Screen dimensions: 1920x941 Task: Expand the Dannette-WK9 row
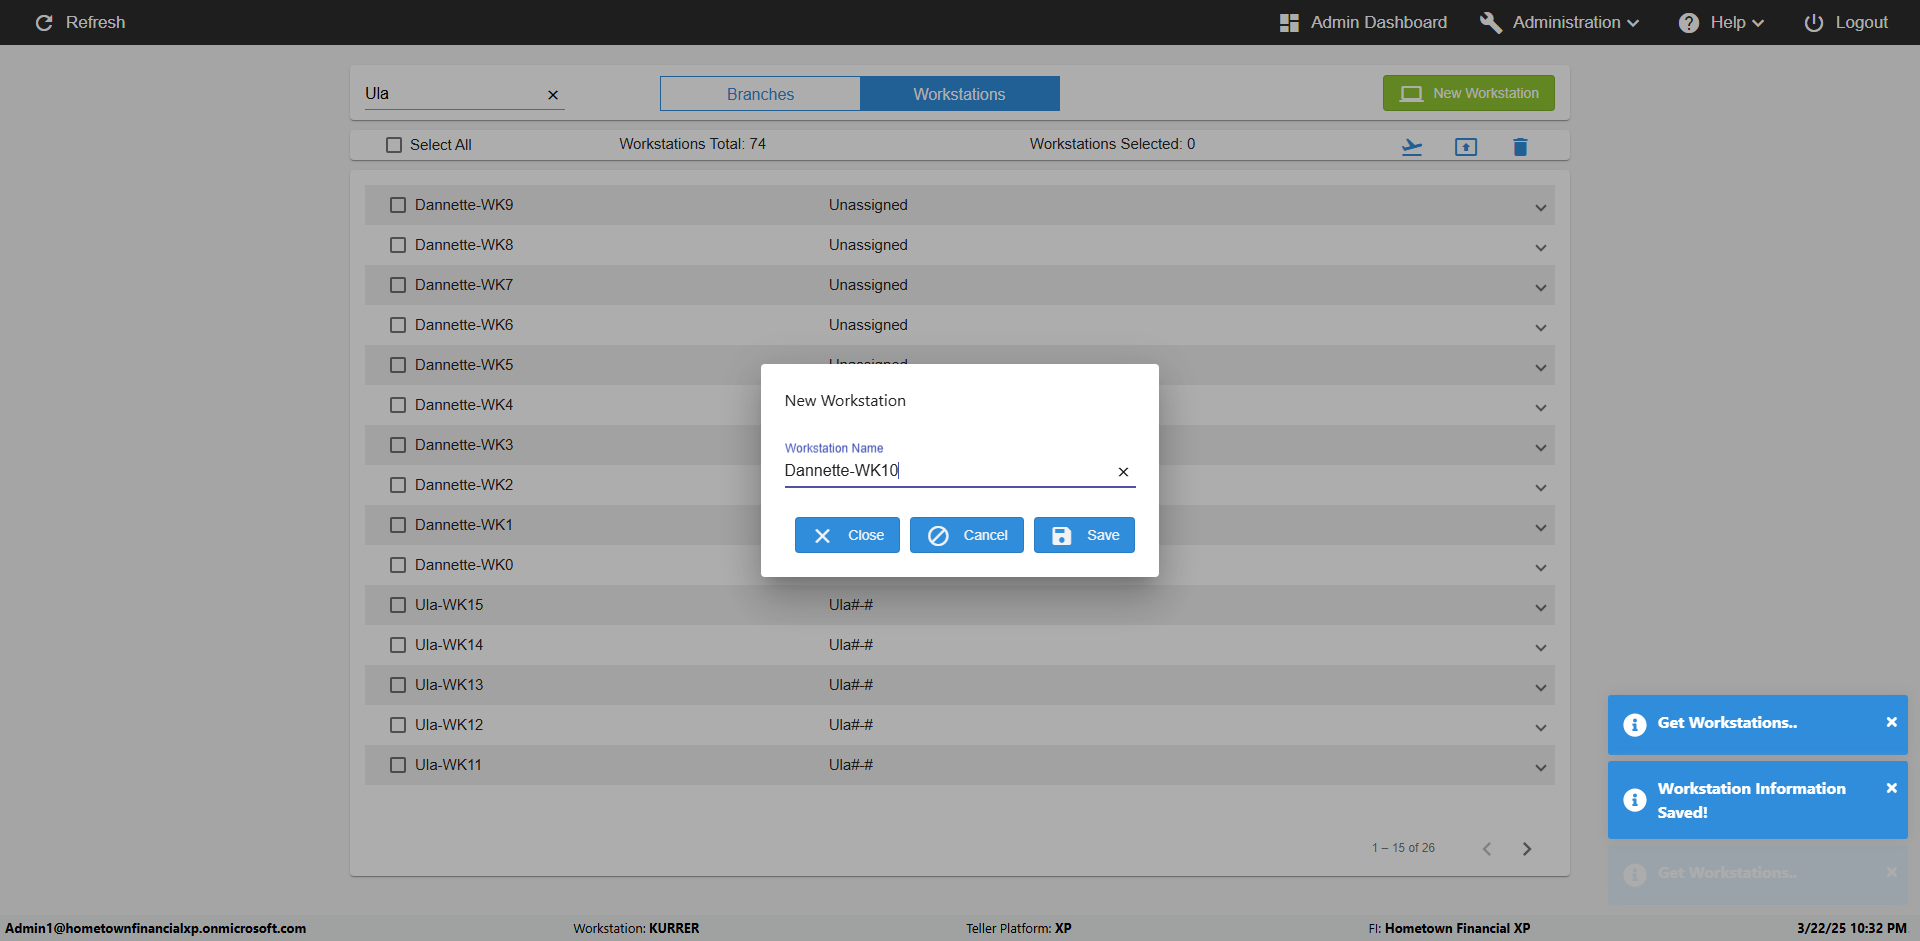click(x=1541, y=208)
